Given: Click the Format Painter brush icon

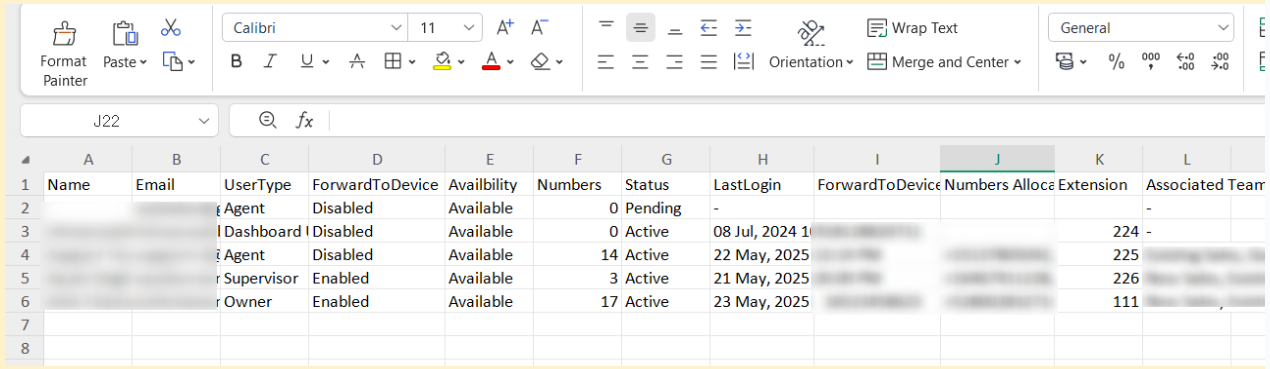Looking at the screenshot, I should click(x=64, y=33).
